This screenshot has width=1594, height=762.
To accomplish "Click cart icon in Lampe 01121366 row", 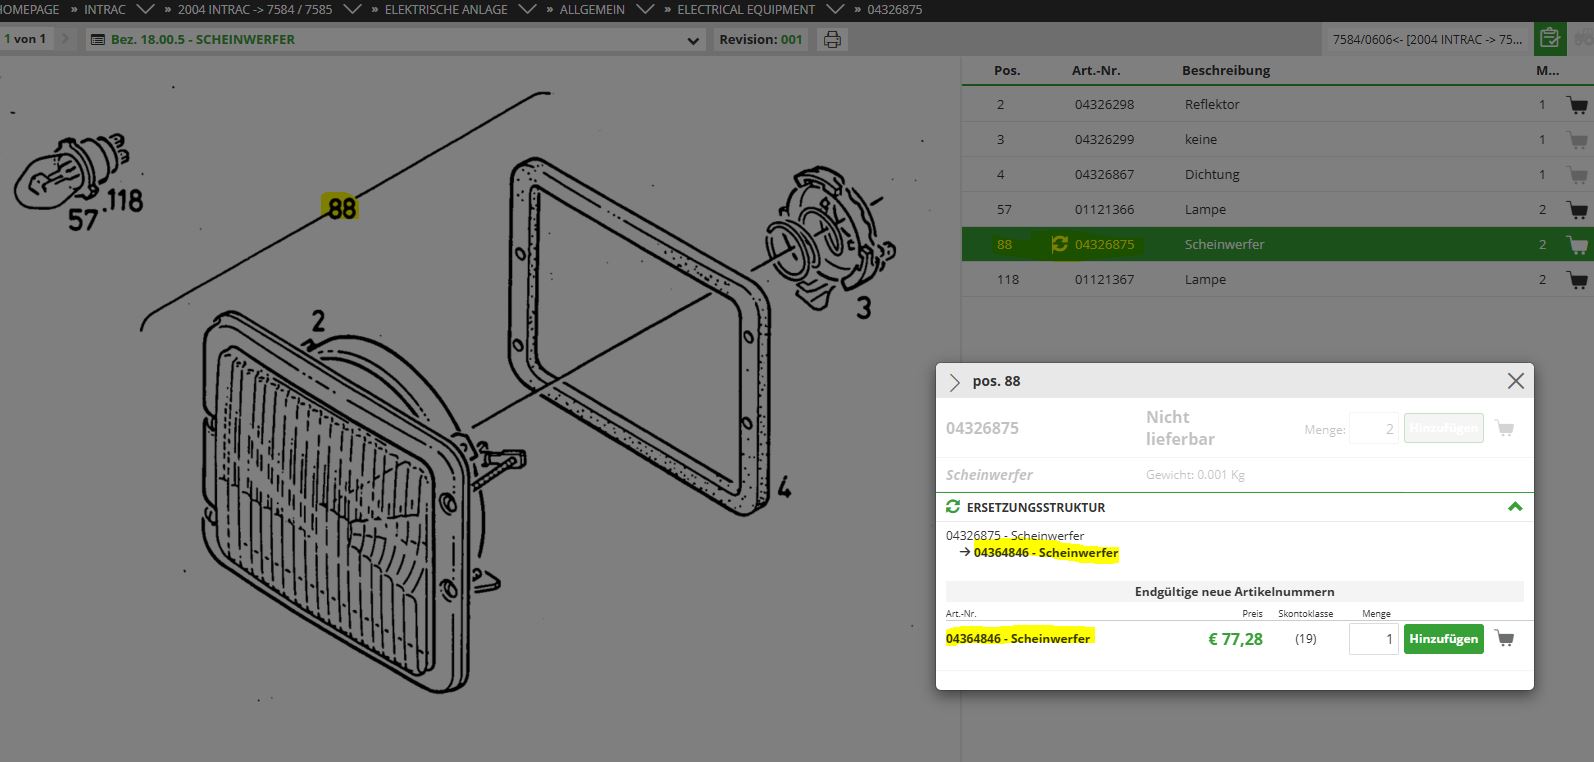I will click(x=1577, y=210).
